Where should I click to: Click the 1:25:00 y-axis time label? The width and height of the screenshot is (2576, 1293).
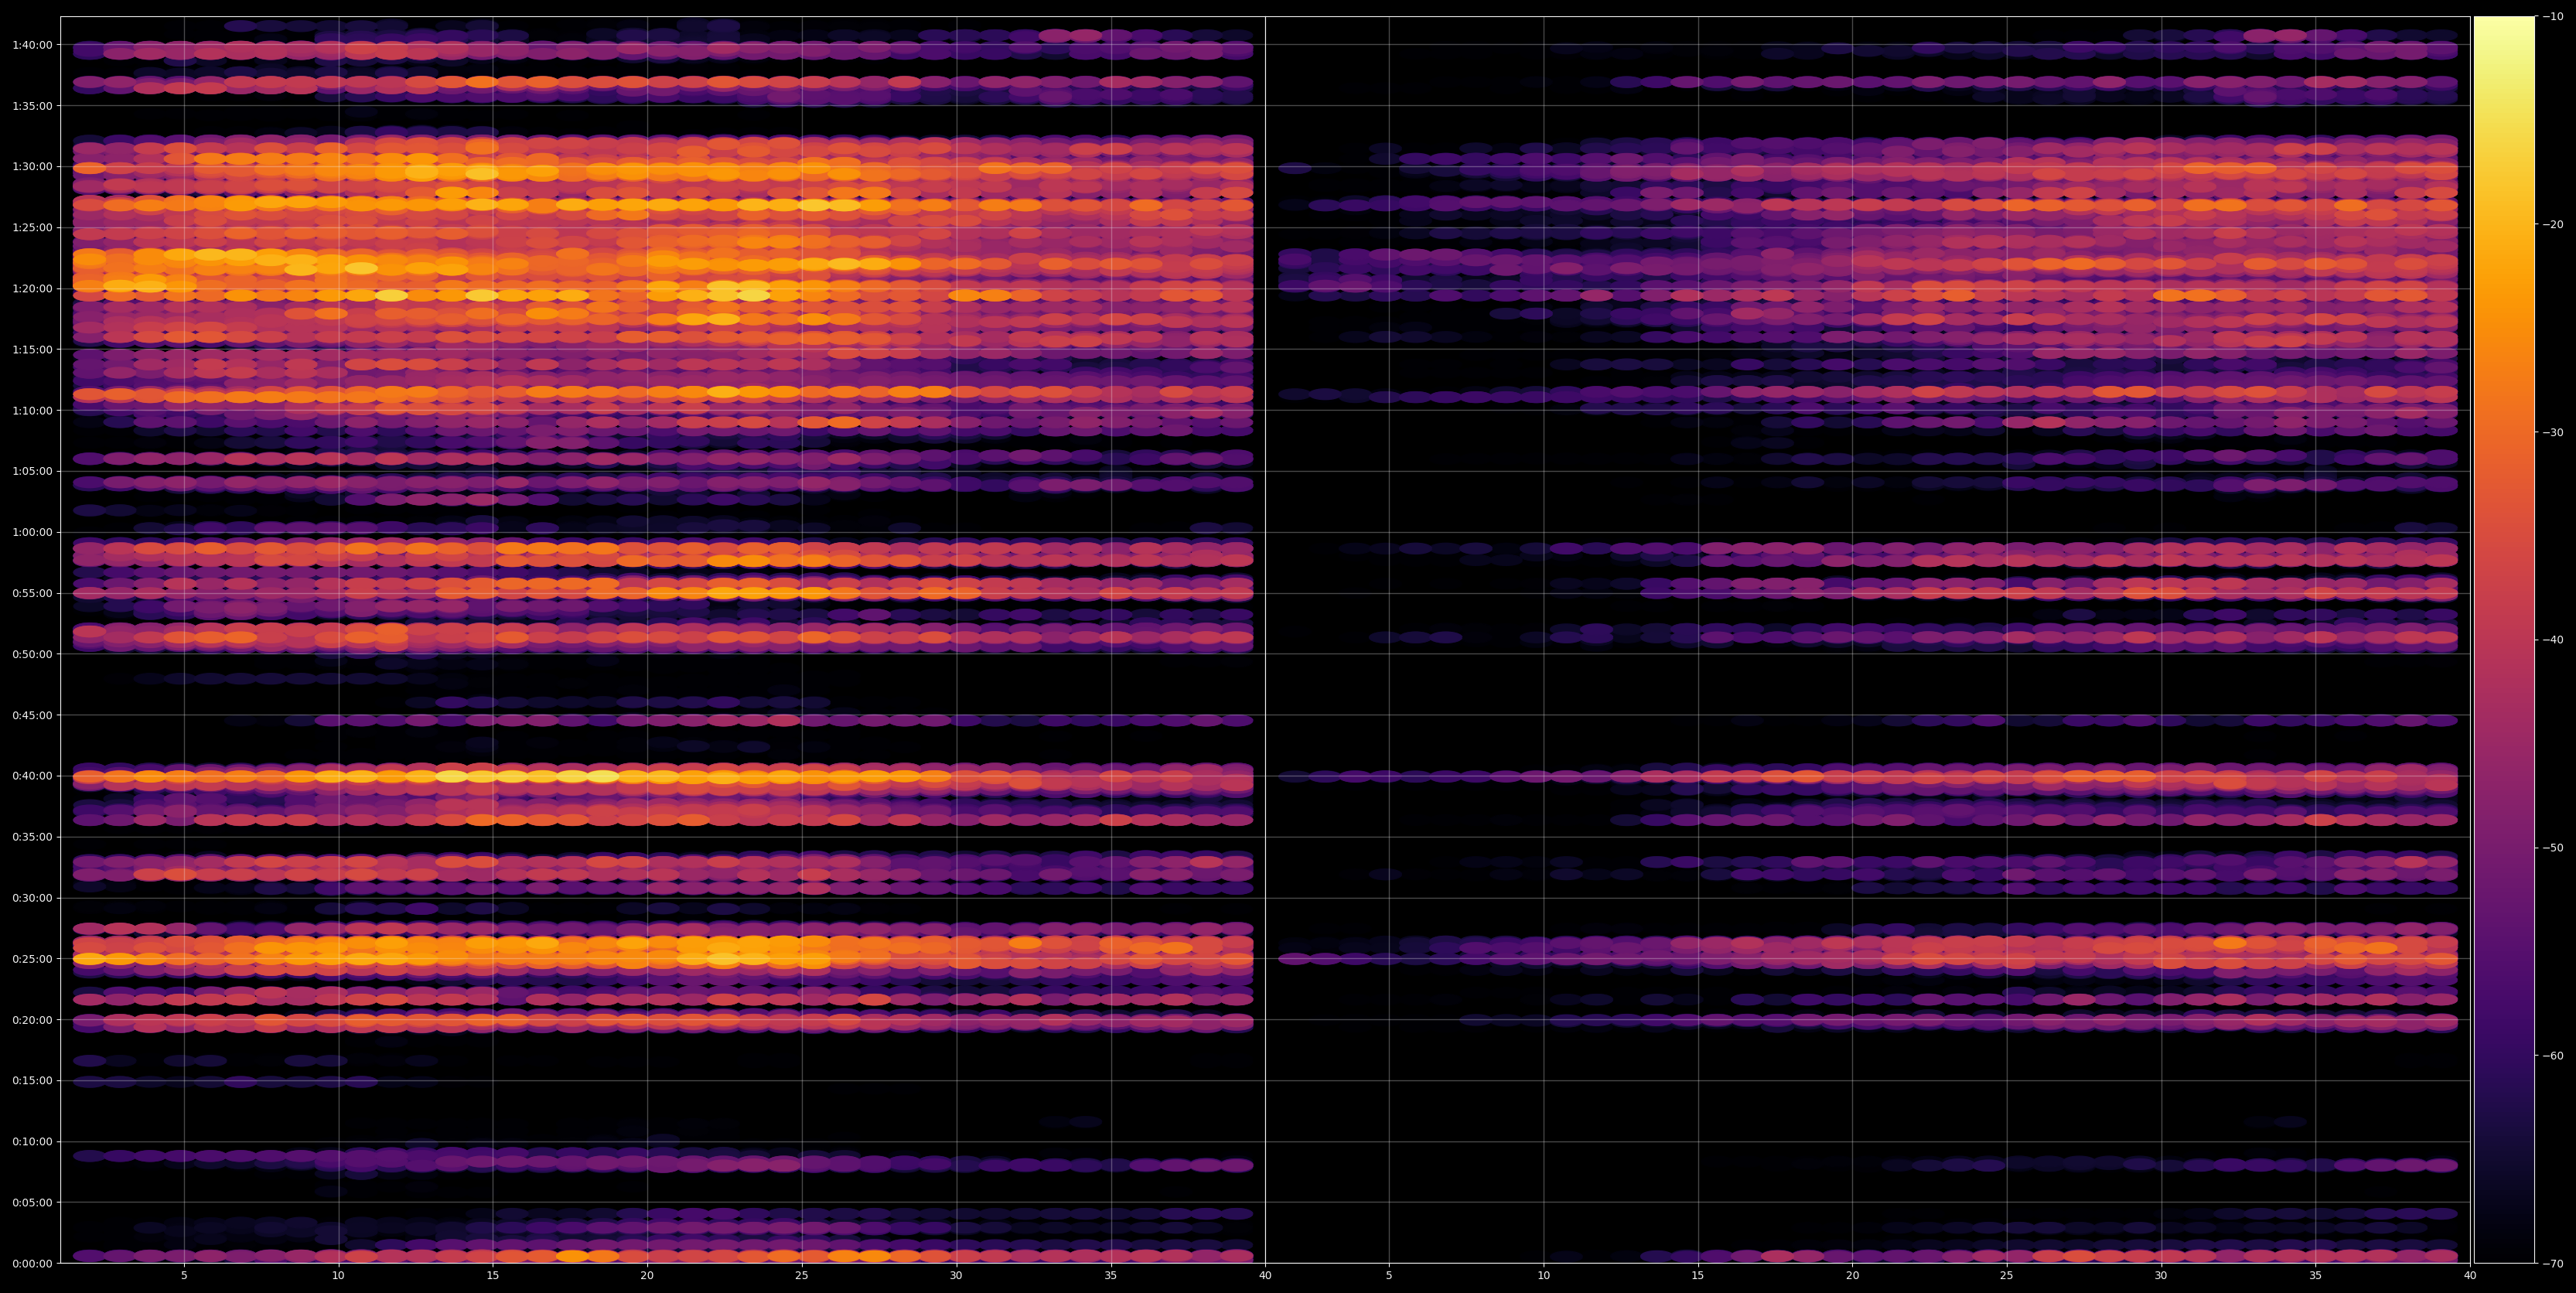coord(32,227)
